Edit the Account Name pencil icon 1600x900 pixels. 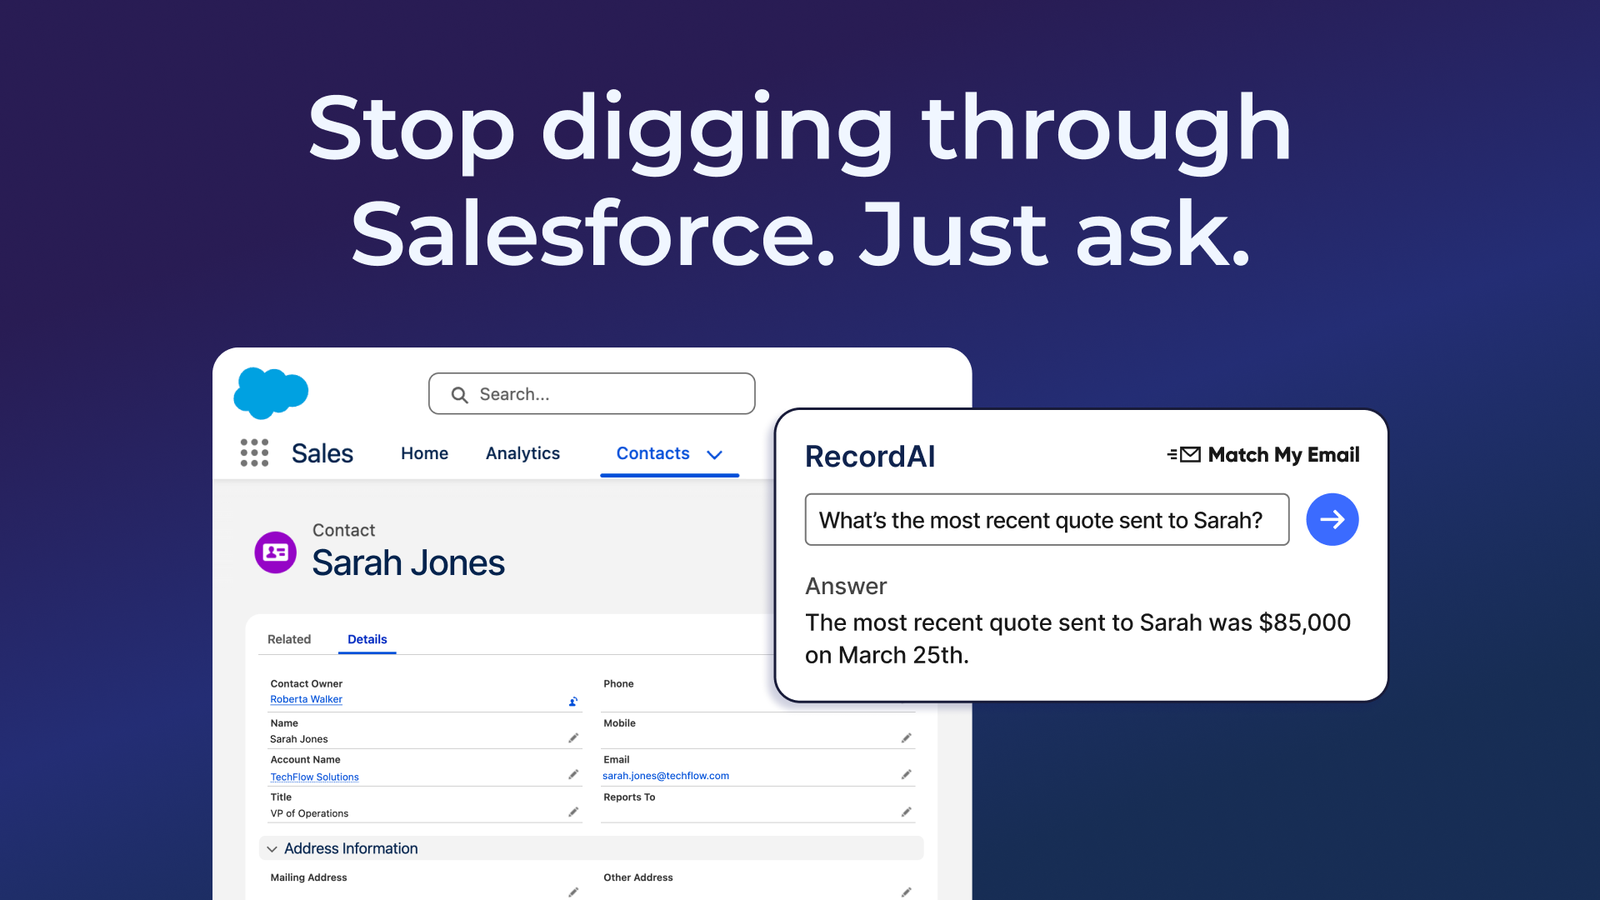573,775
